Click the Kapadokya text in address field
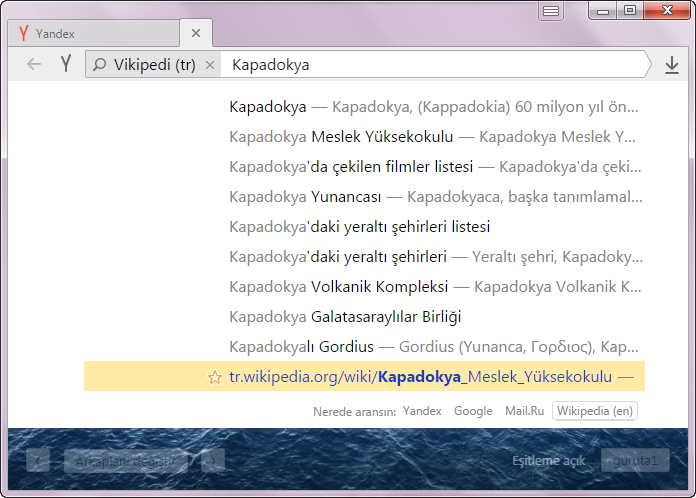 click(270, 65)
